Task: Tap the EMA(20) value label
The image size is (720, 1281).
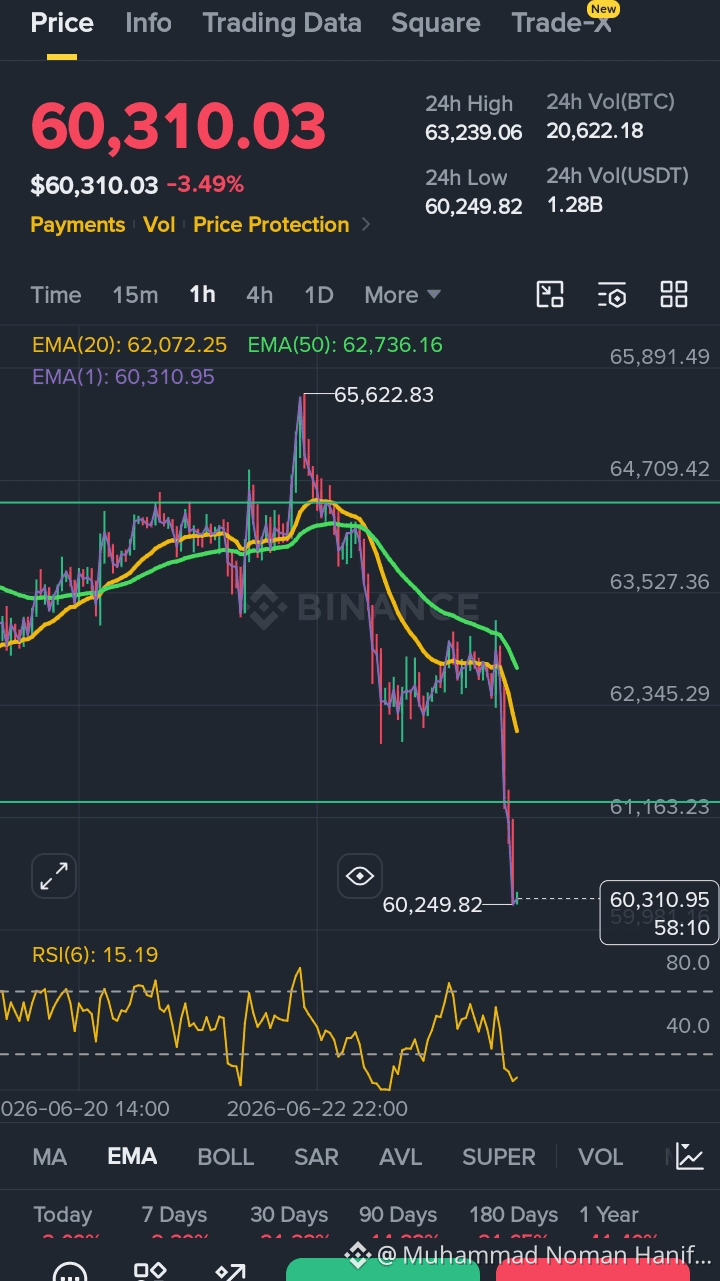Action: click(x=130, y=345)
